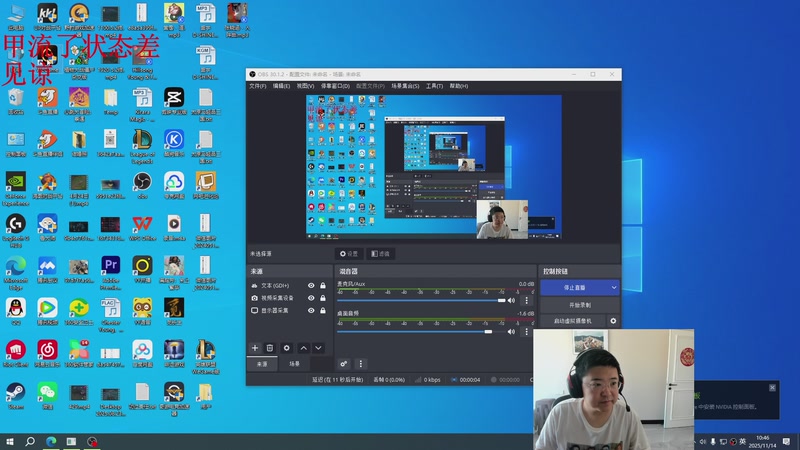Select the Recycle Bin desktop icon
This screenshot has height=450, width=800.
click(15, 101)
